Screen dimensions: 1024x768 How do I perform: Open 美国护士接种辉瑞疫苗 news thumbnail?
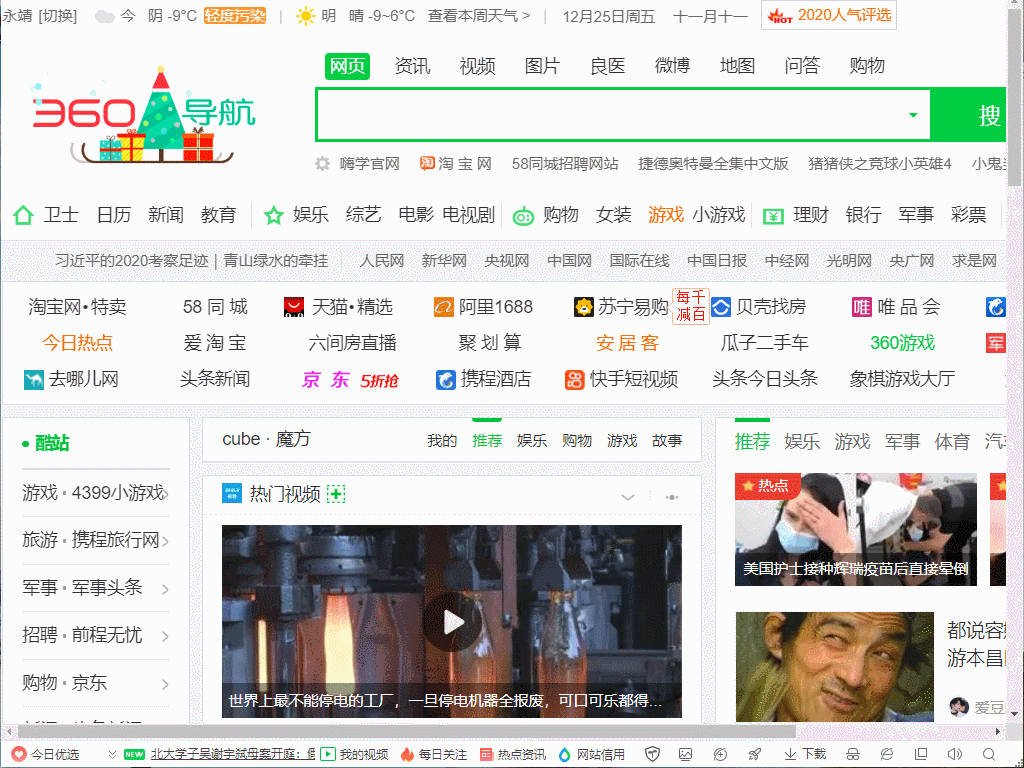[x=856, y=530]
